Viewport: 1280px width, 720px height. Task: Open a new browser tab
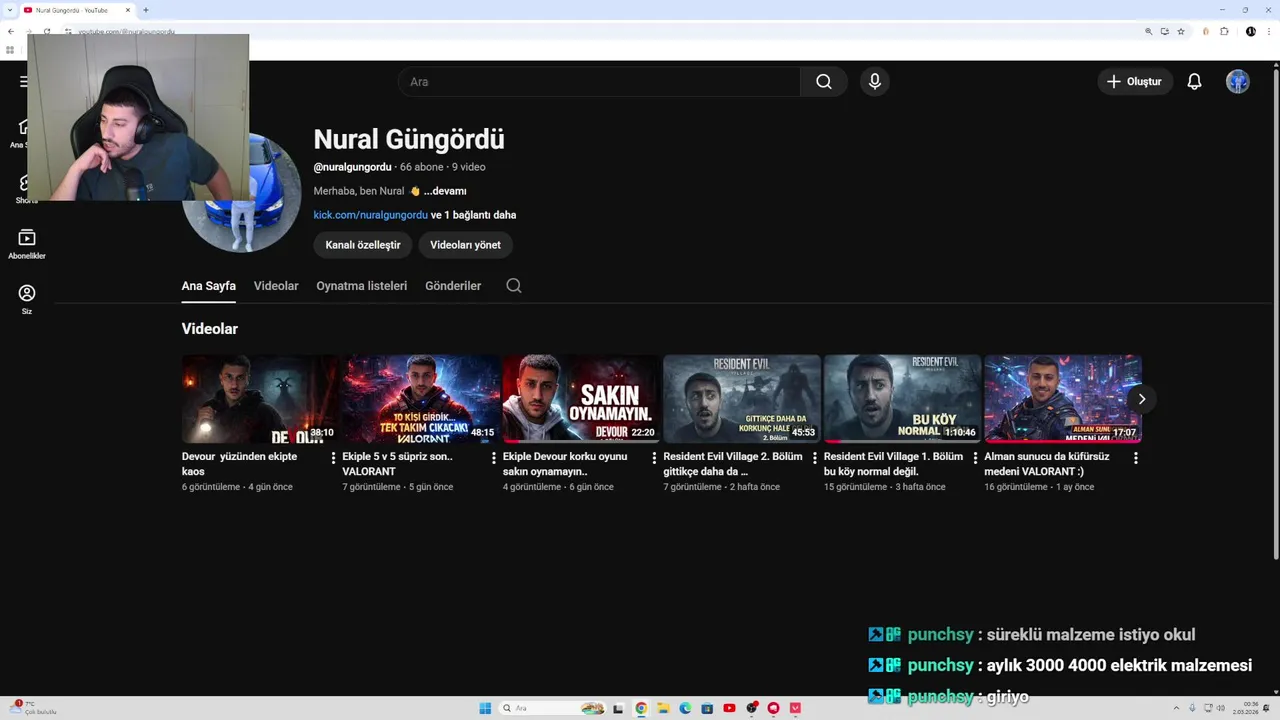[x=146, y=10]
